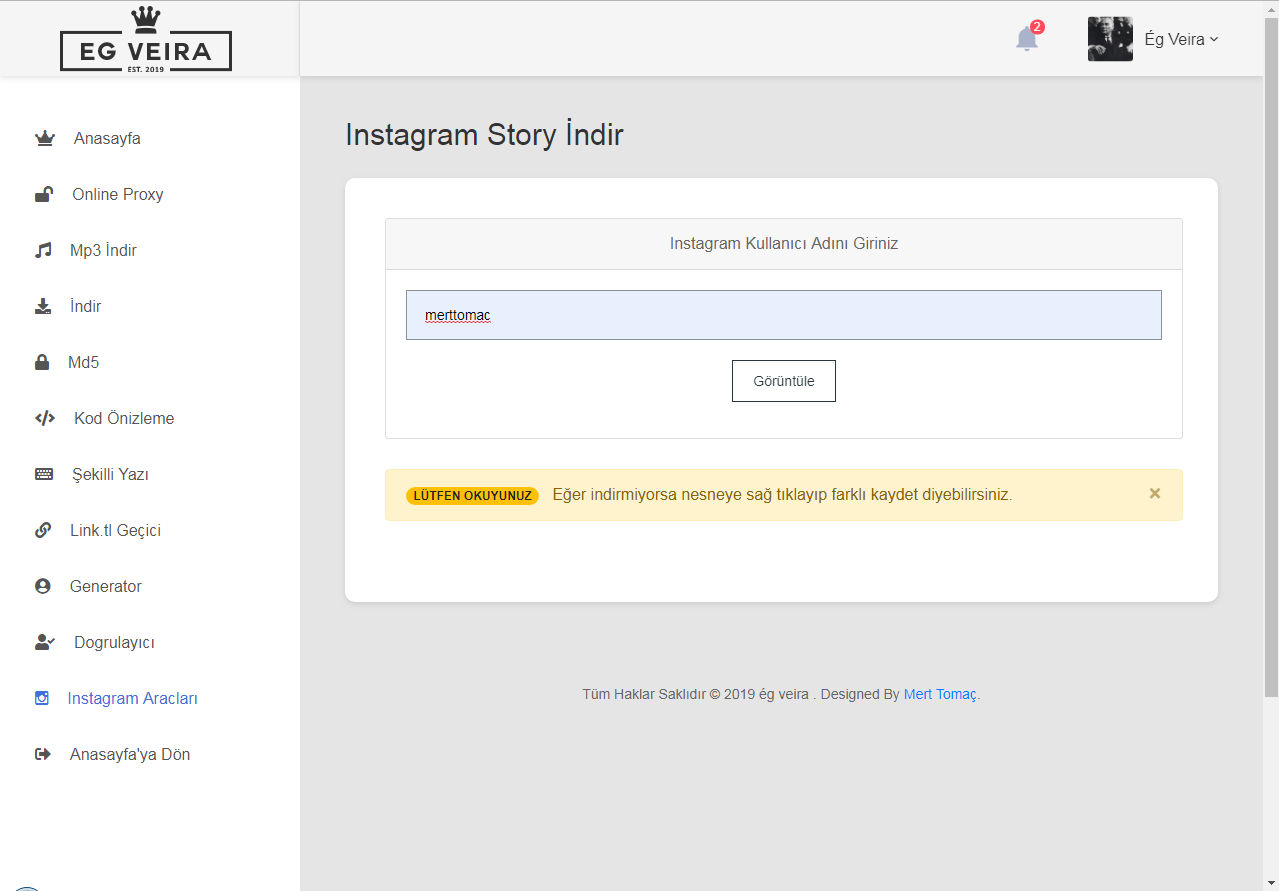Click the user circle icon beside Generator
The width and height of the screenshot is (1279, 891).
pos(43,586)
